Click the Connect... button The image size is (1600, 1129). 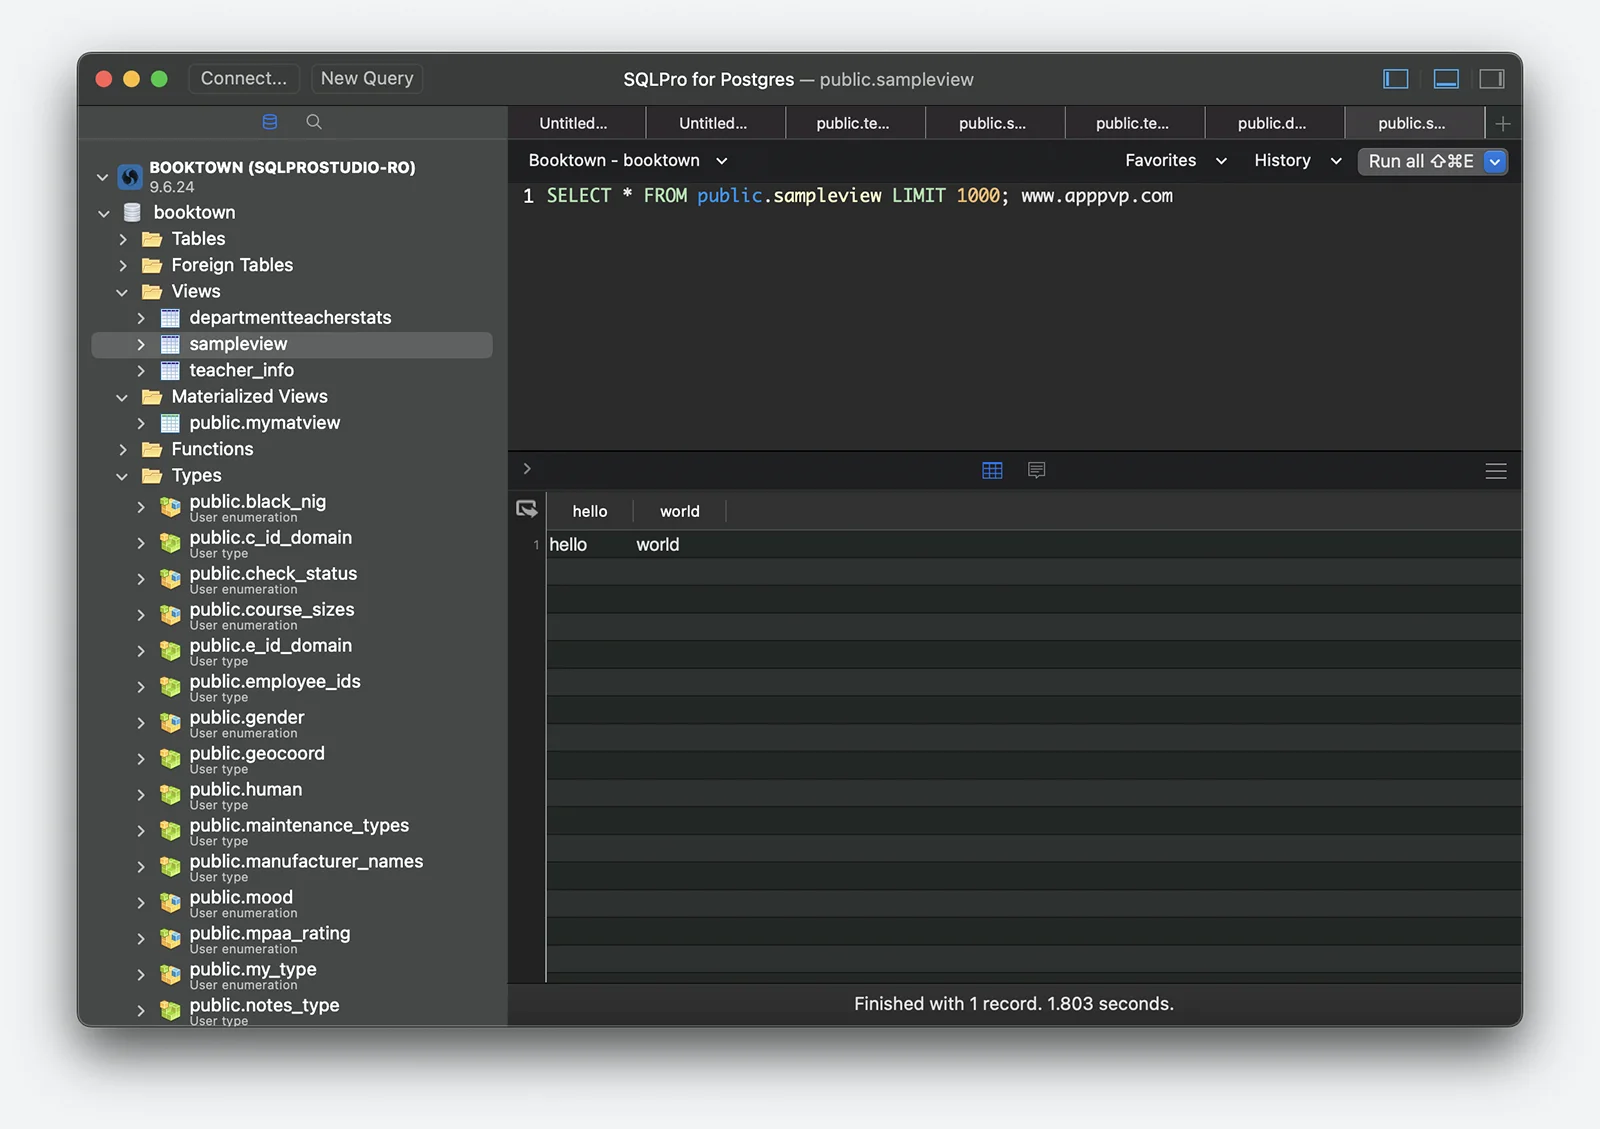click(x=243, y=78)
